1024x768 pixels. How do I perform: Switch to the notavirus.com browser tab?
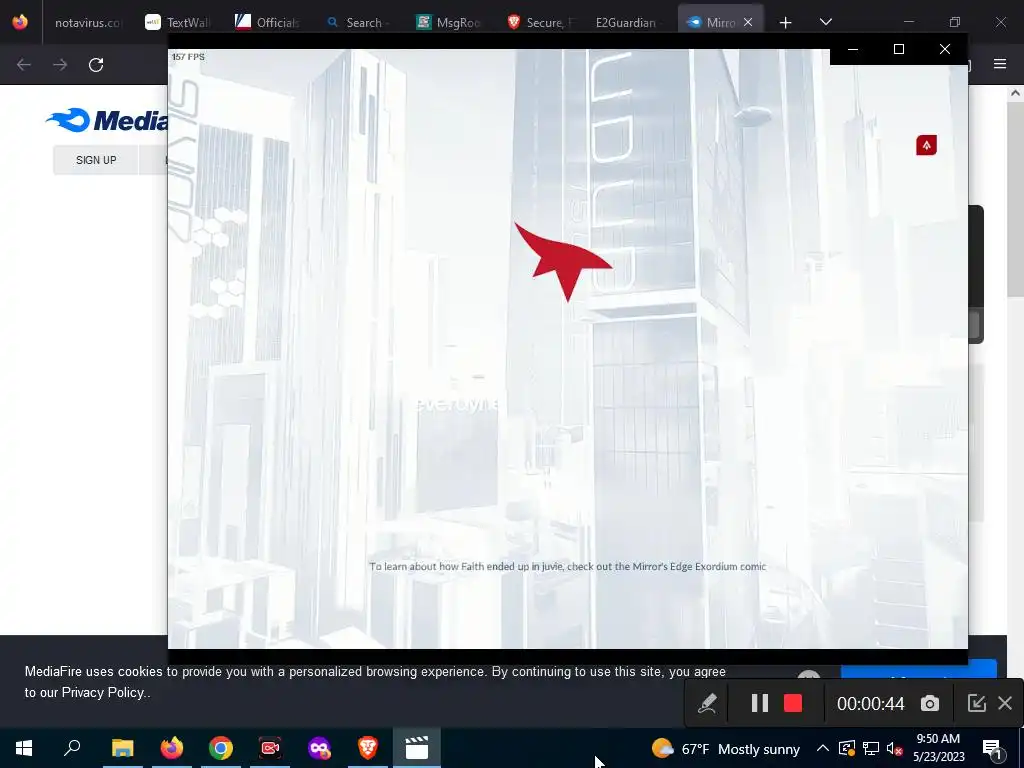click(88, 22)
